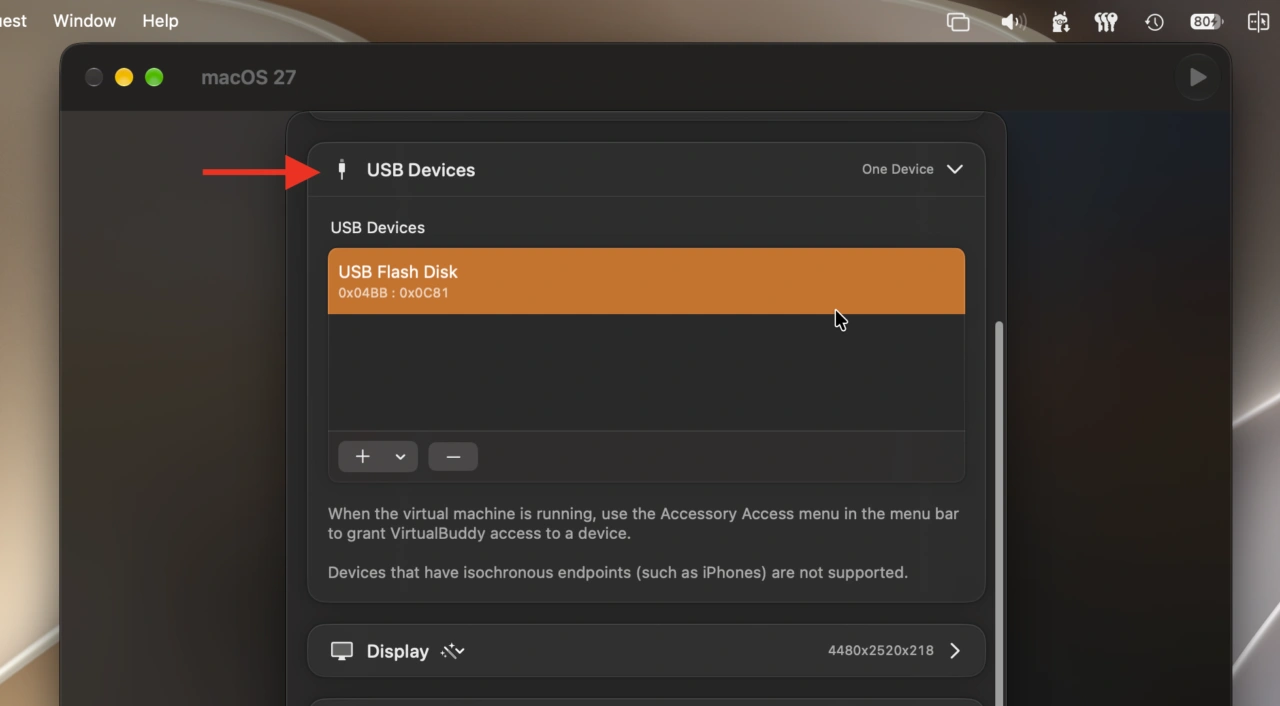Click the USB Devices section header title
This screenshot has width=1280, height=706.
point(421,170)
